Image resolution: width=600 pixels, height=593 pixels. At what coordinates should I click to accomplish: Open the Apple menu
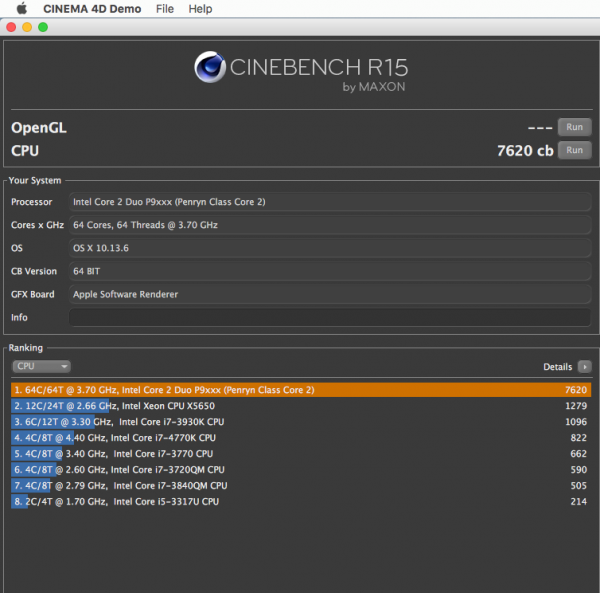(x=22, y=8)
